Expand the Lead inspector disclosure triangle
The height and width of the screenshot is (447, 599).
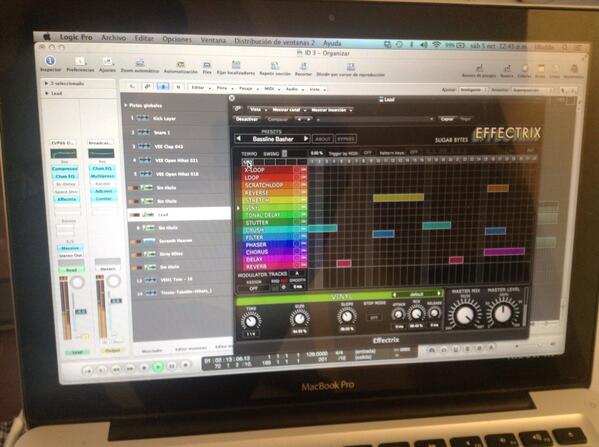click(x=47, y=93)
